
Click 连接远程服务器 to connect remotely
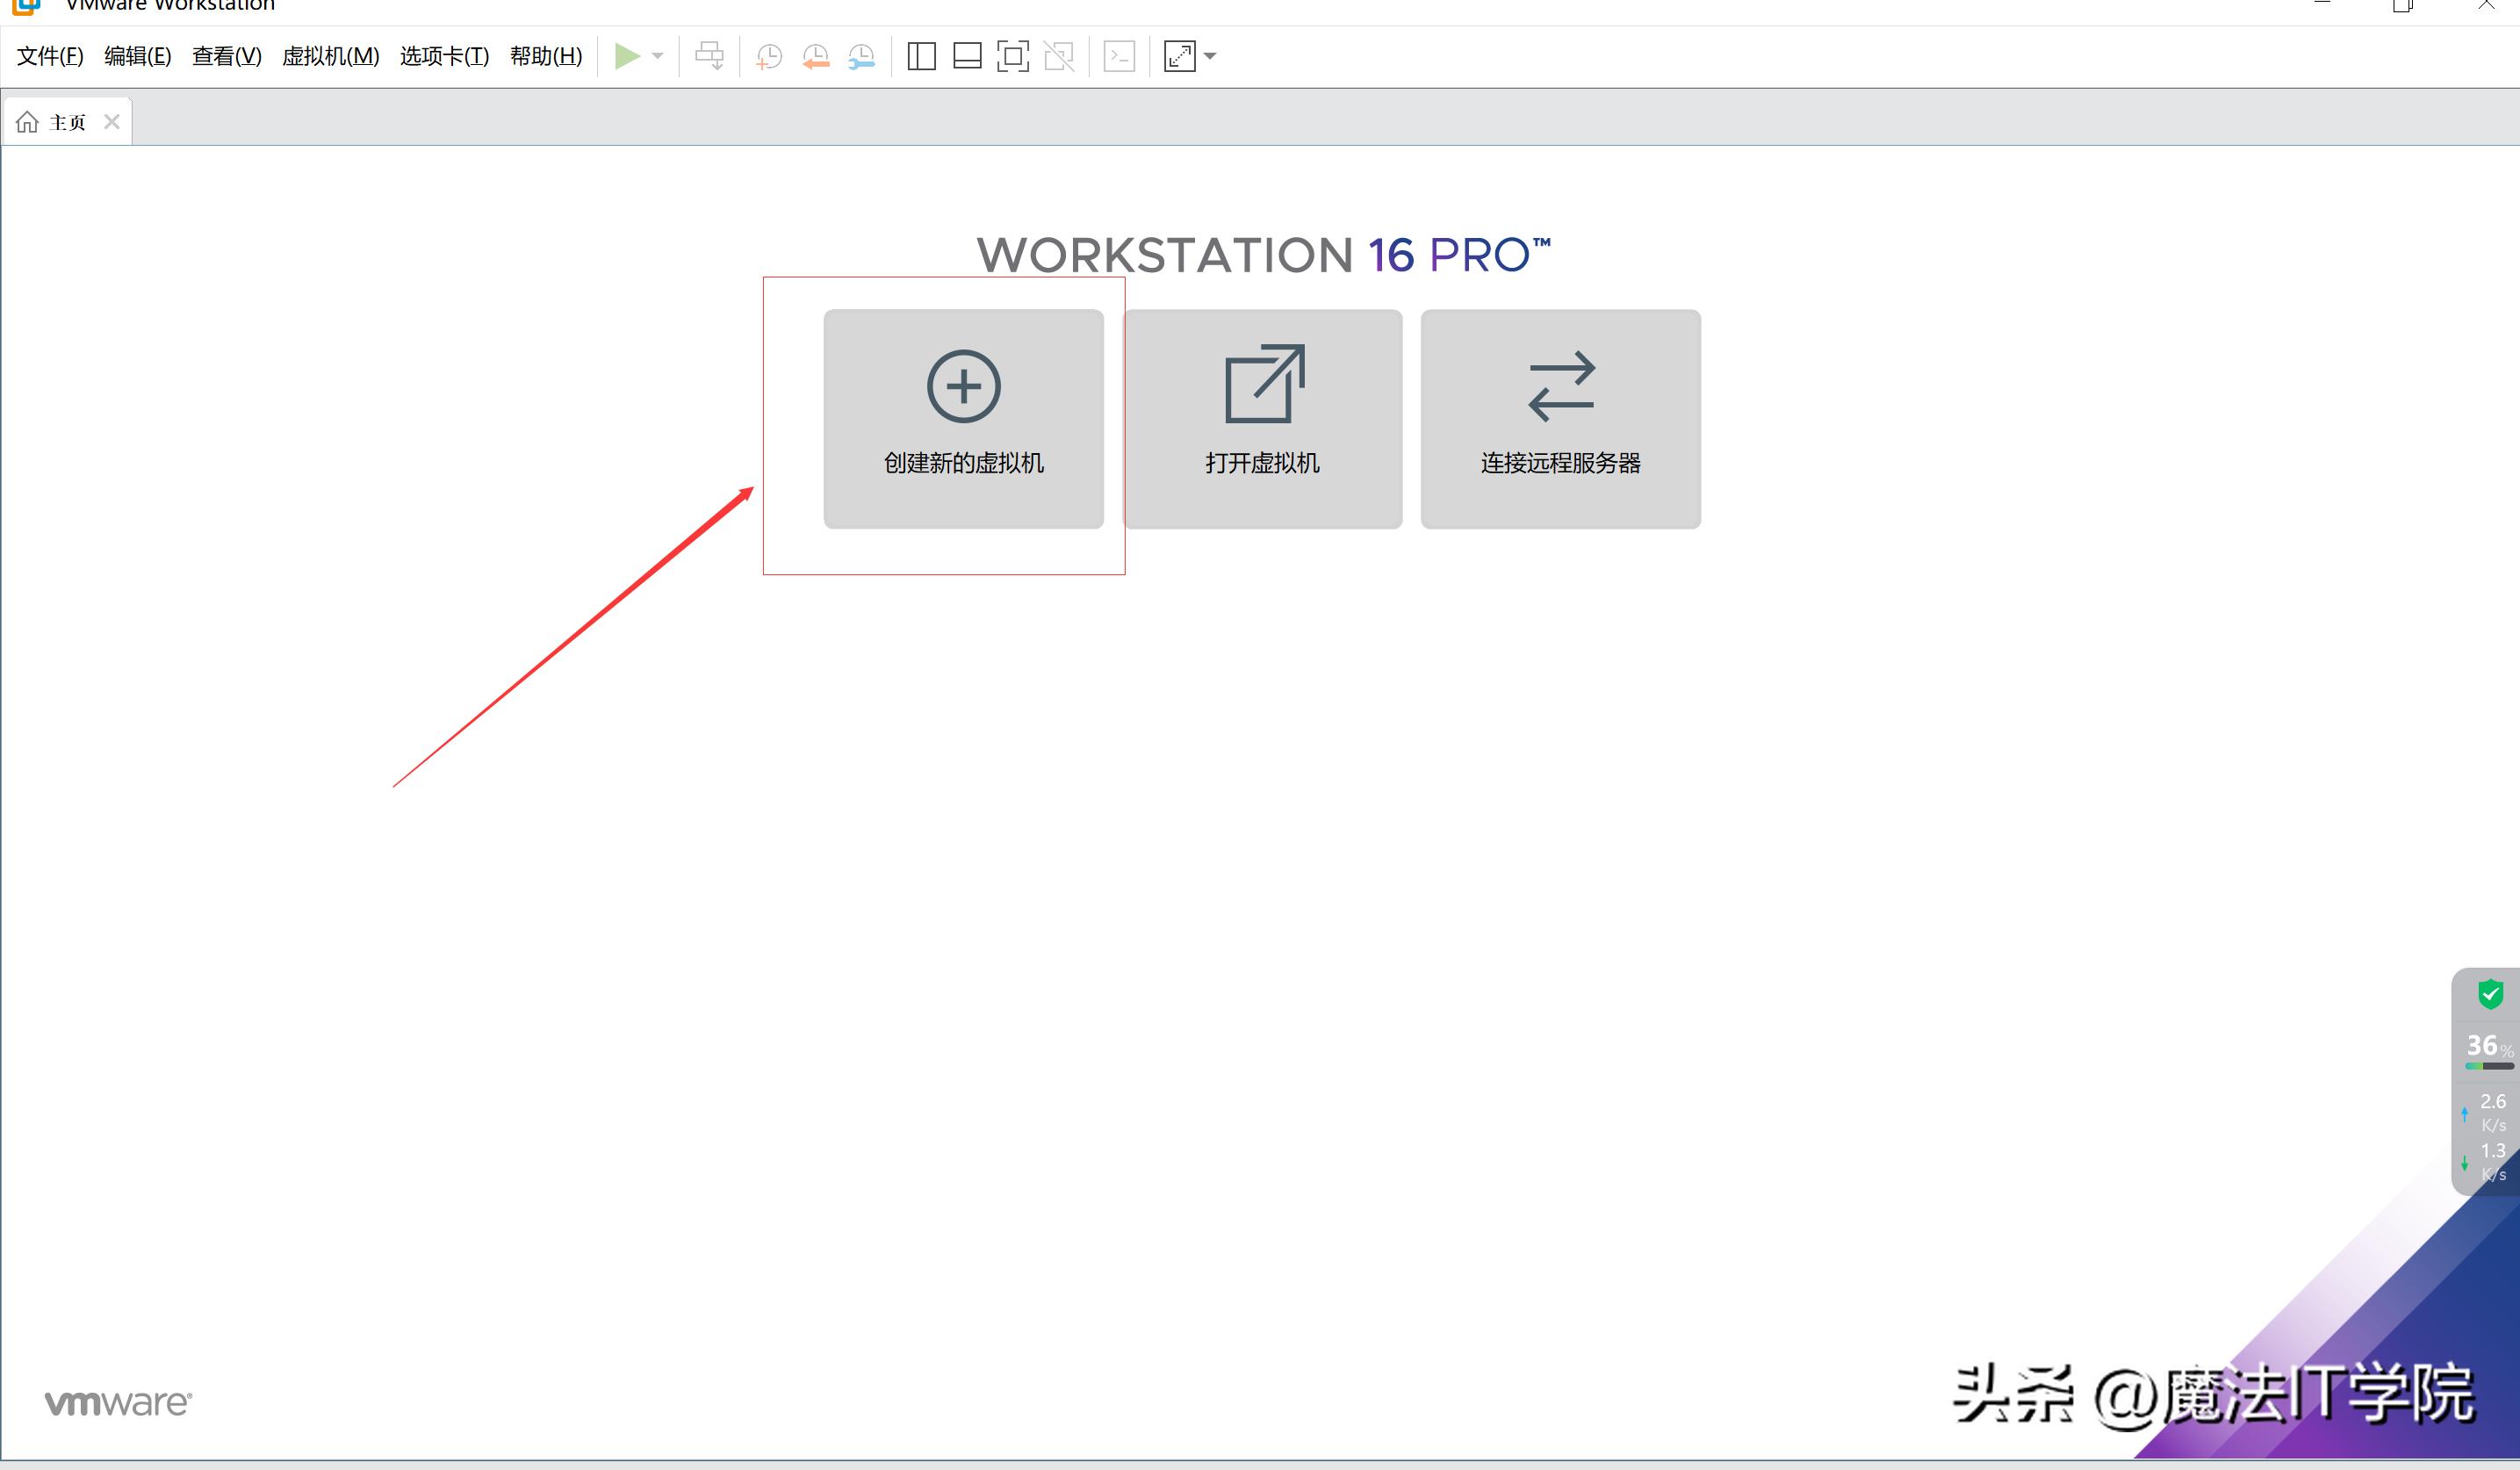tap(1560, 418)
